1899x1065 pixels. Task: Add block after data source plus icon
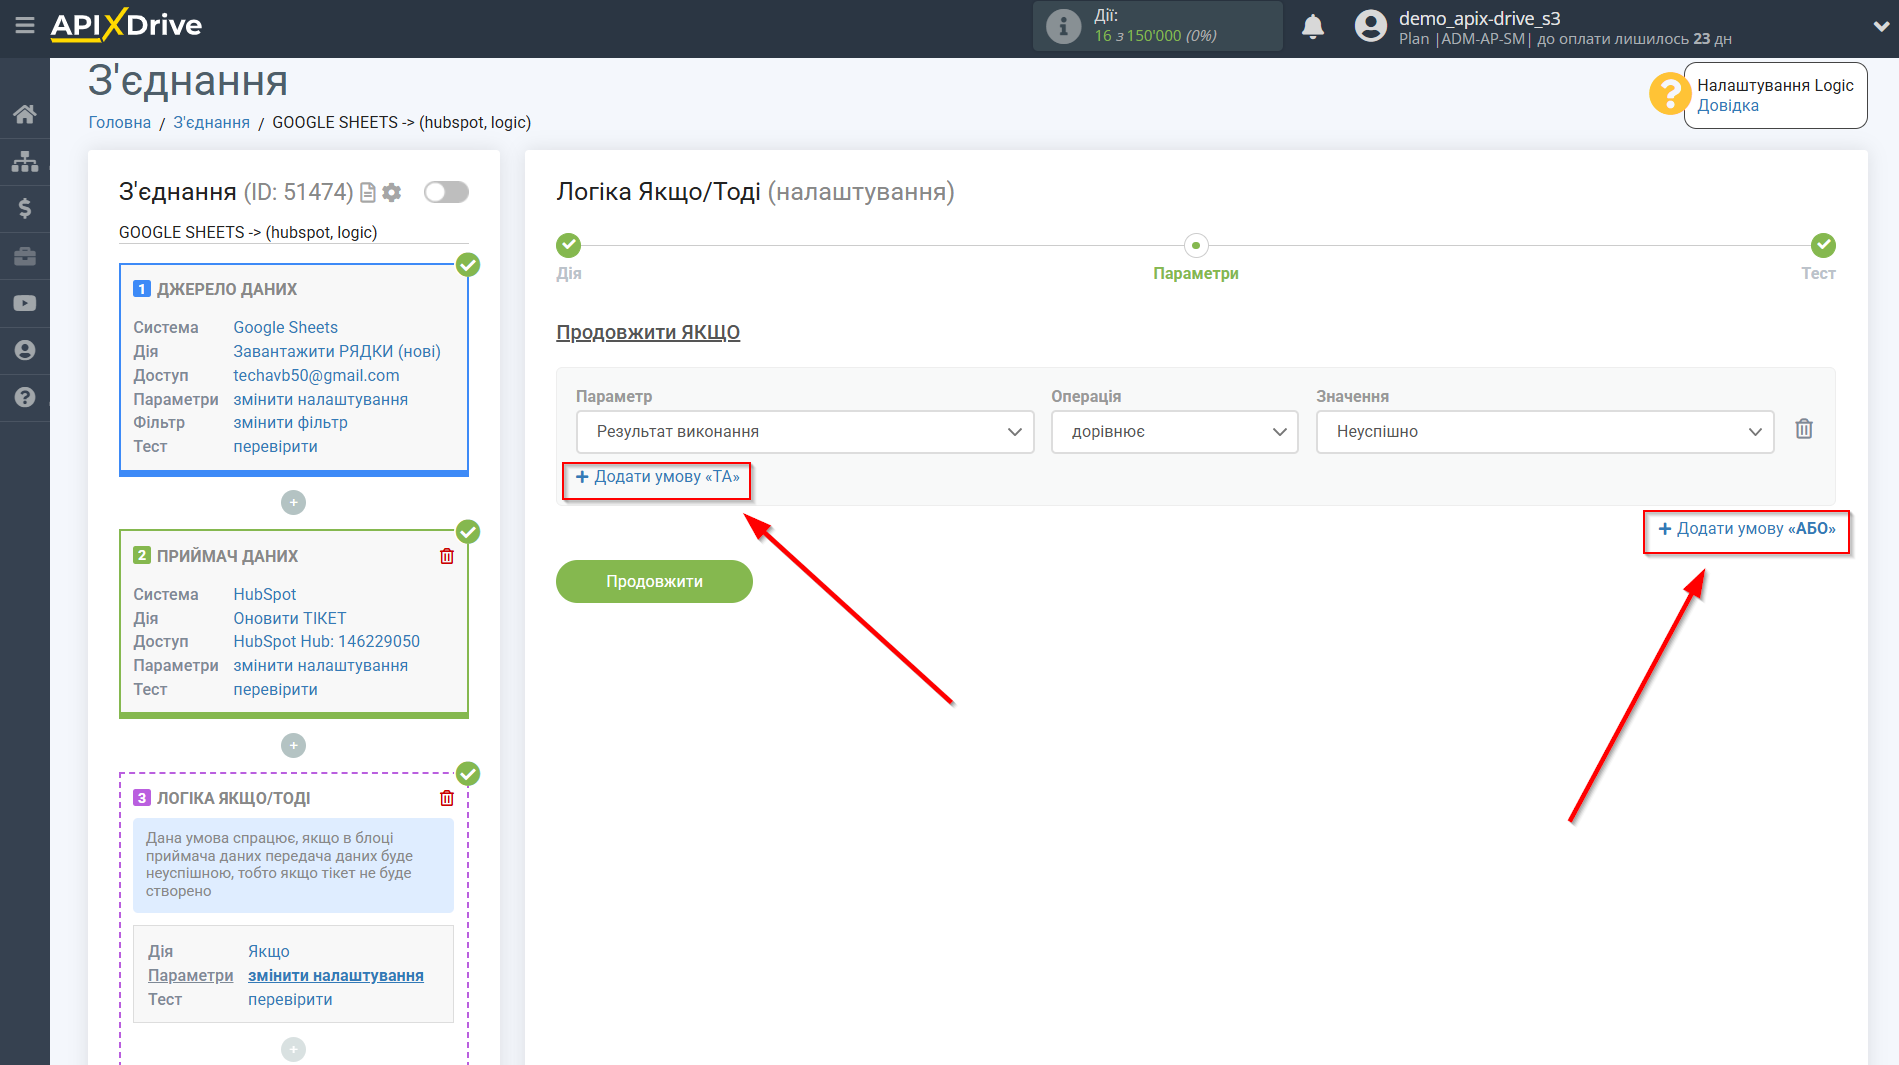pos(293,502)
